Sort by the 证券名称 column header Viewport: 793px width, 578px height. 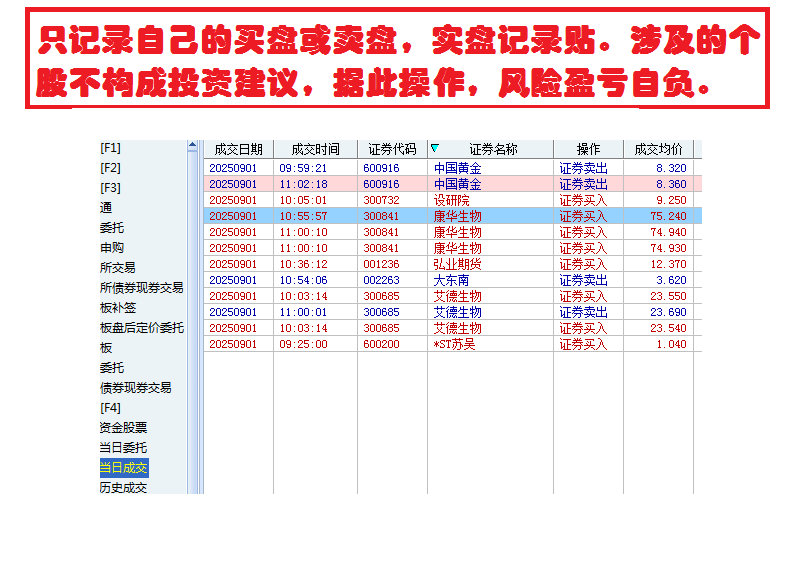491,149
